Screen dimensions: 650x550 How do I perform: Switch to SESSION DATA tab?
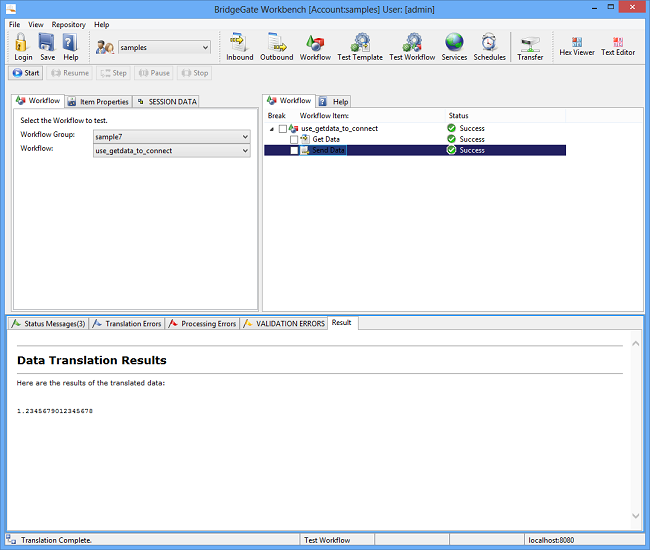(x=167, y=102)
